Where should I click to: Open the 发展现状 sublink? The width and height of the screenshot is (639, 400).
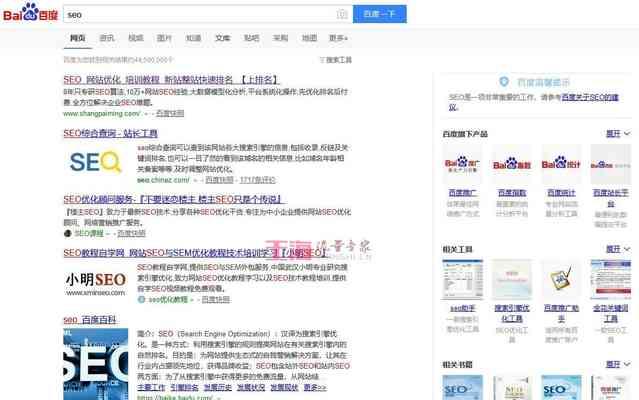284,387
